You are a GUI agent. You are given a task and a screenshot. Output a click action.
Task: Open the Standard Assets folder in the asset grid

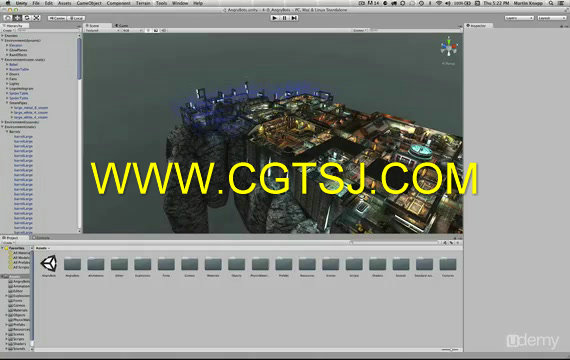424,266
